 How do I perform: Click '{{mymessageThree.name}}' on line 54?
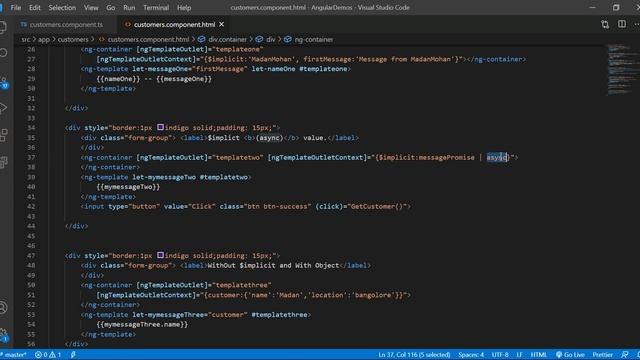pyautogui.click(x=142, y=324)
